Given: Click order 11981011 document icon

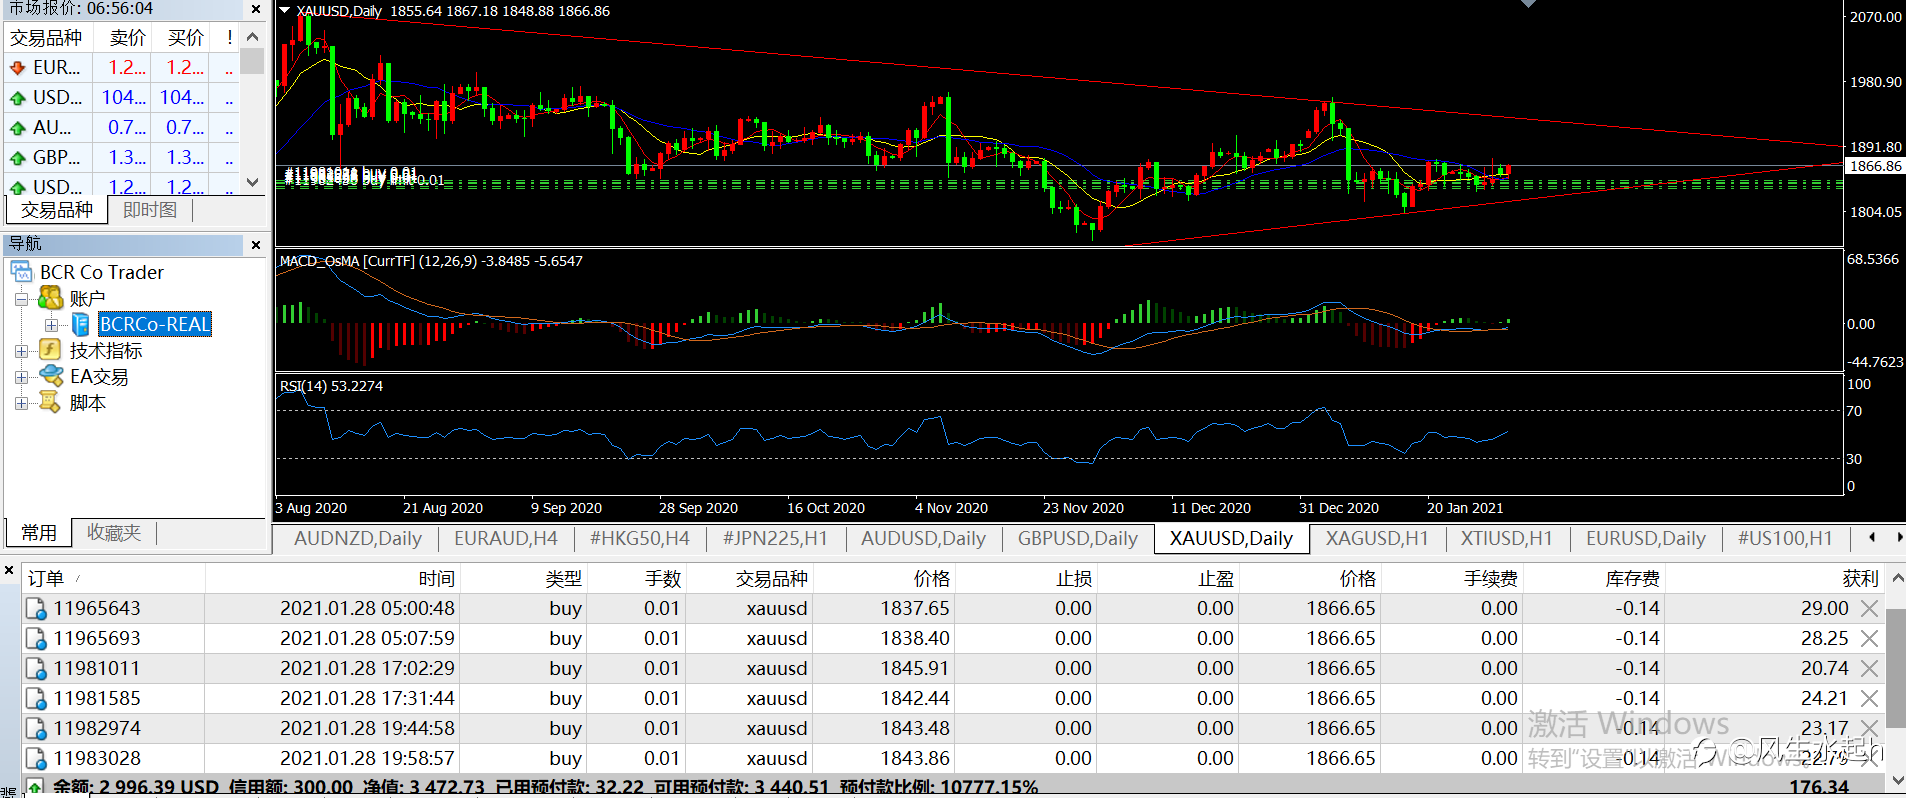Looking at the screenshot, I should pyautogui.click(x=36, y=669).
